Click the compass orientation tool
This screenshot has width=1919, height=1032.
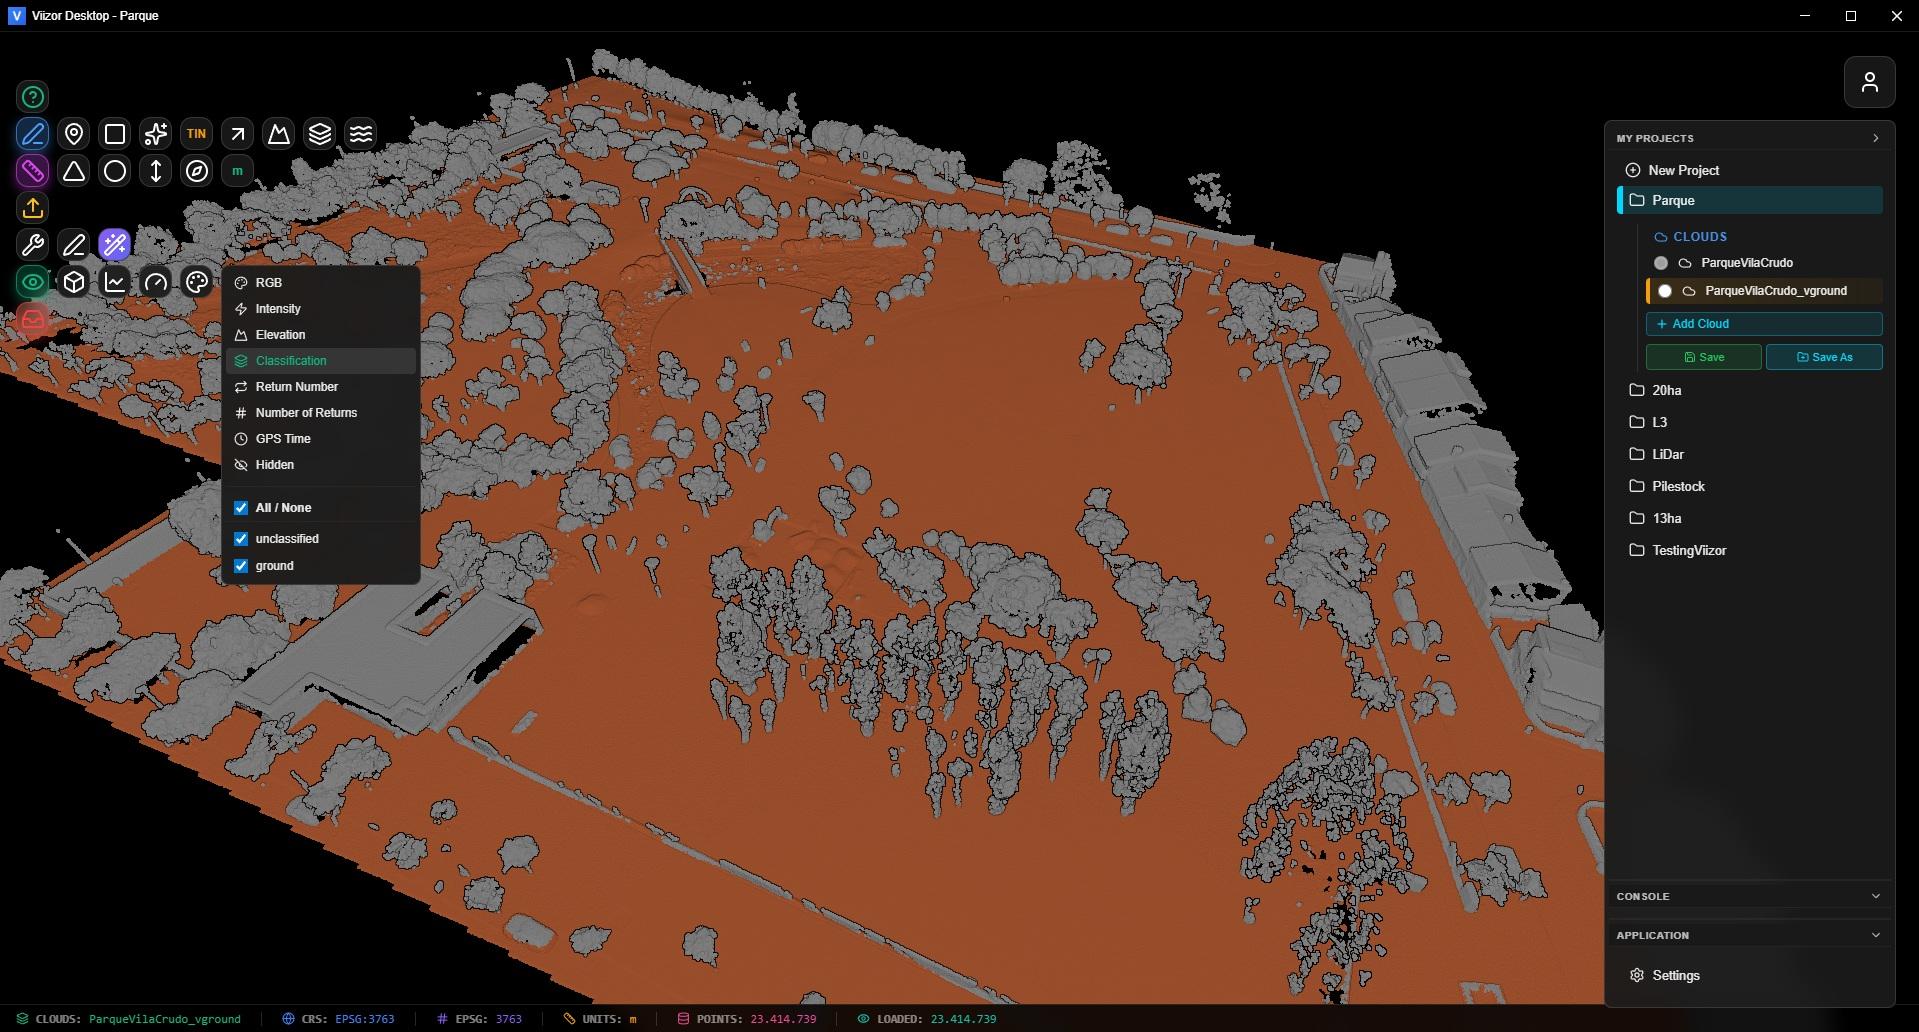point(197,171)
